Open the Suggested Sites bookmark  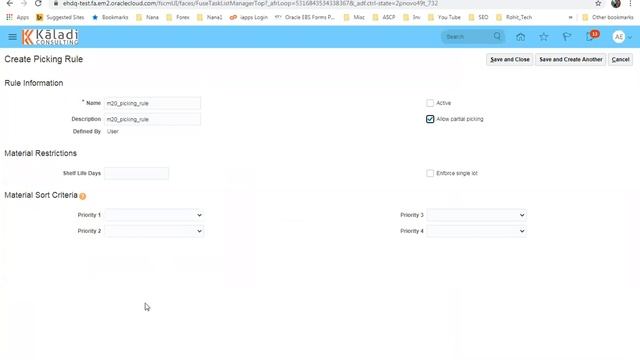60,18
